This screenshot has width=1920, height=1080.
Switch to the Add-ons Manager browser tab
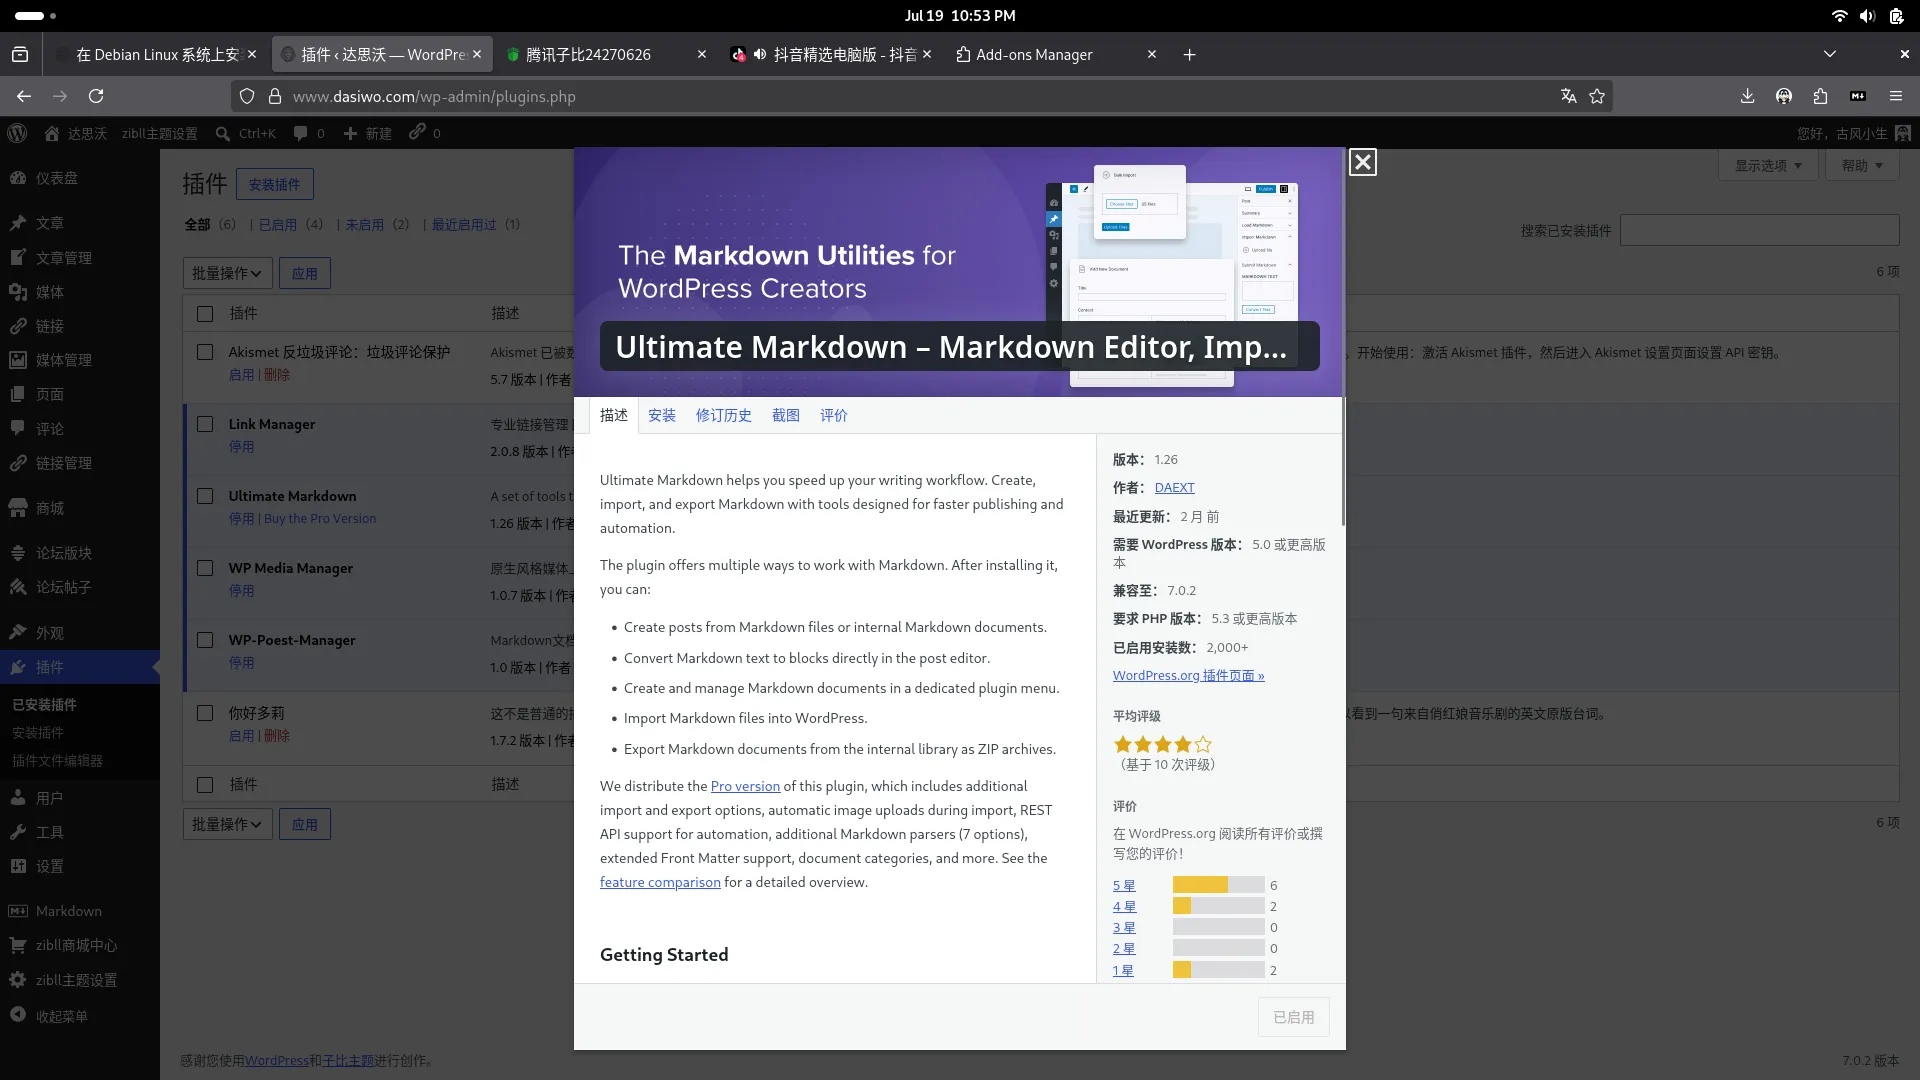coord(1056,54)
